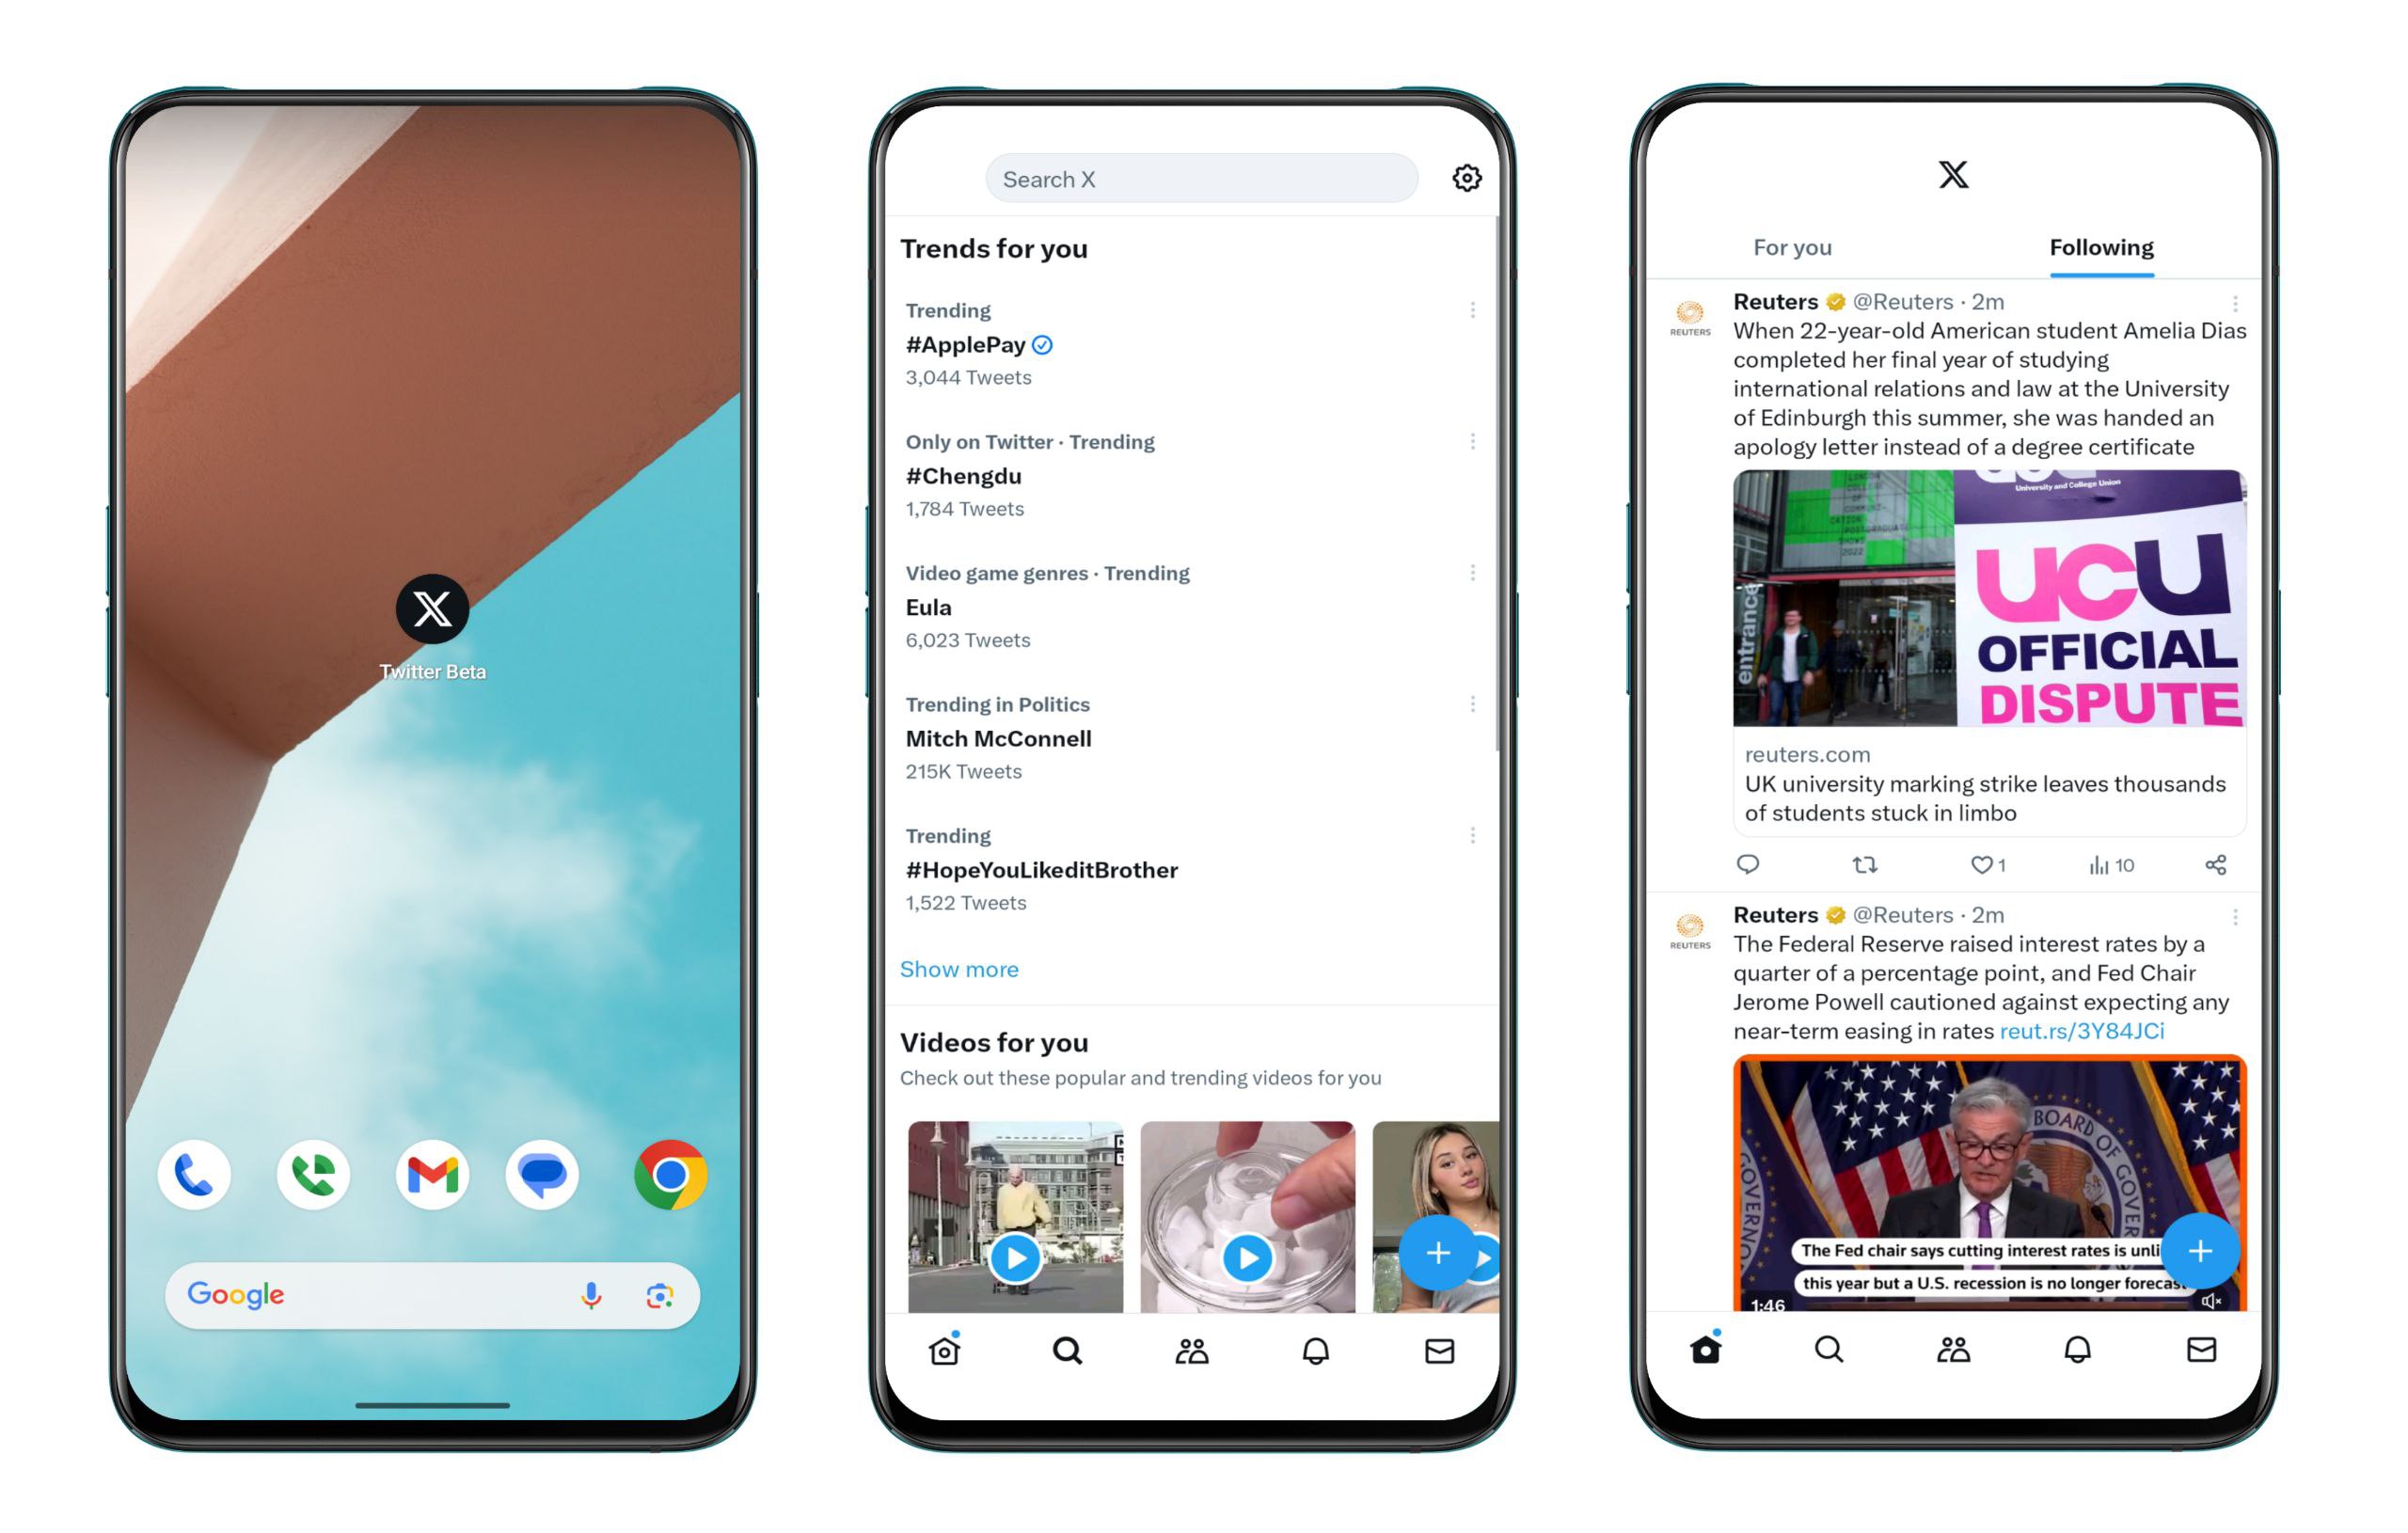
Task: Tap the Twitter Beta app icon on home screen
Action: pyautogui.click(x=434, y=610)
